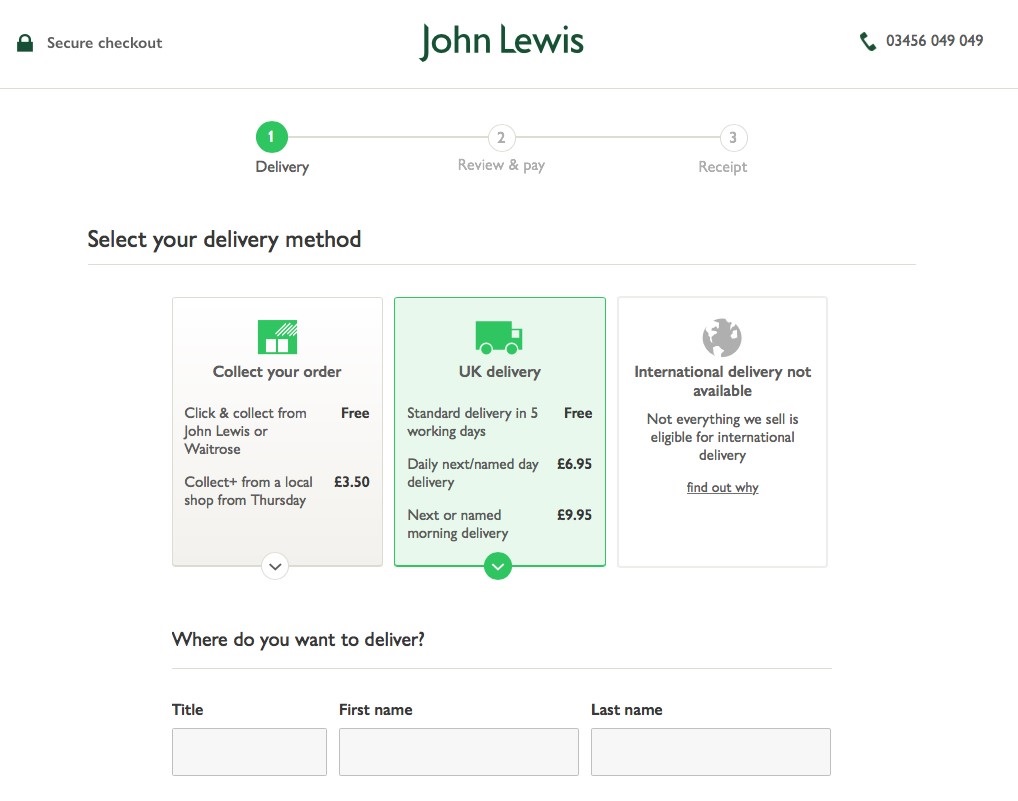The height and width of the screenshot is (801, 1018).
Task: Open the find out why link
Action: tap(723, 487)
